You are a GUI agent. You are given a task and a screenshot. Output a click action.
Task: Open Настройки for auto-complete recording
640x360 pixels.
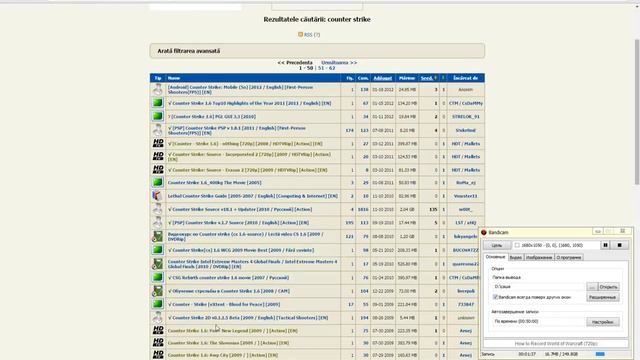[603, 322]
